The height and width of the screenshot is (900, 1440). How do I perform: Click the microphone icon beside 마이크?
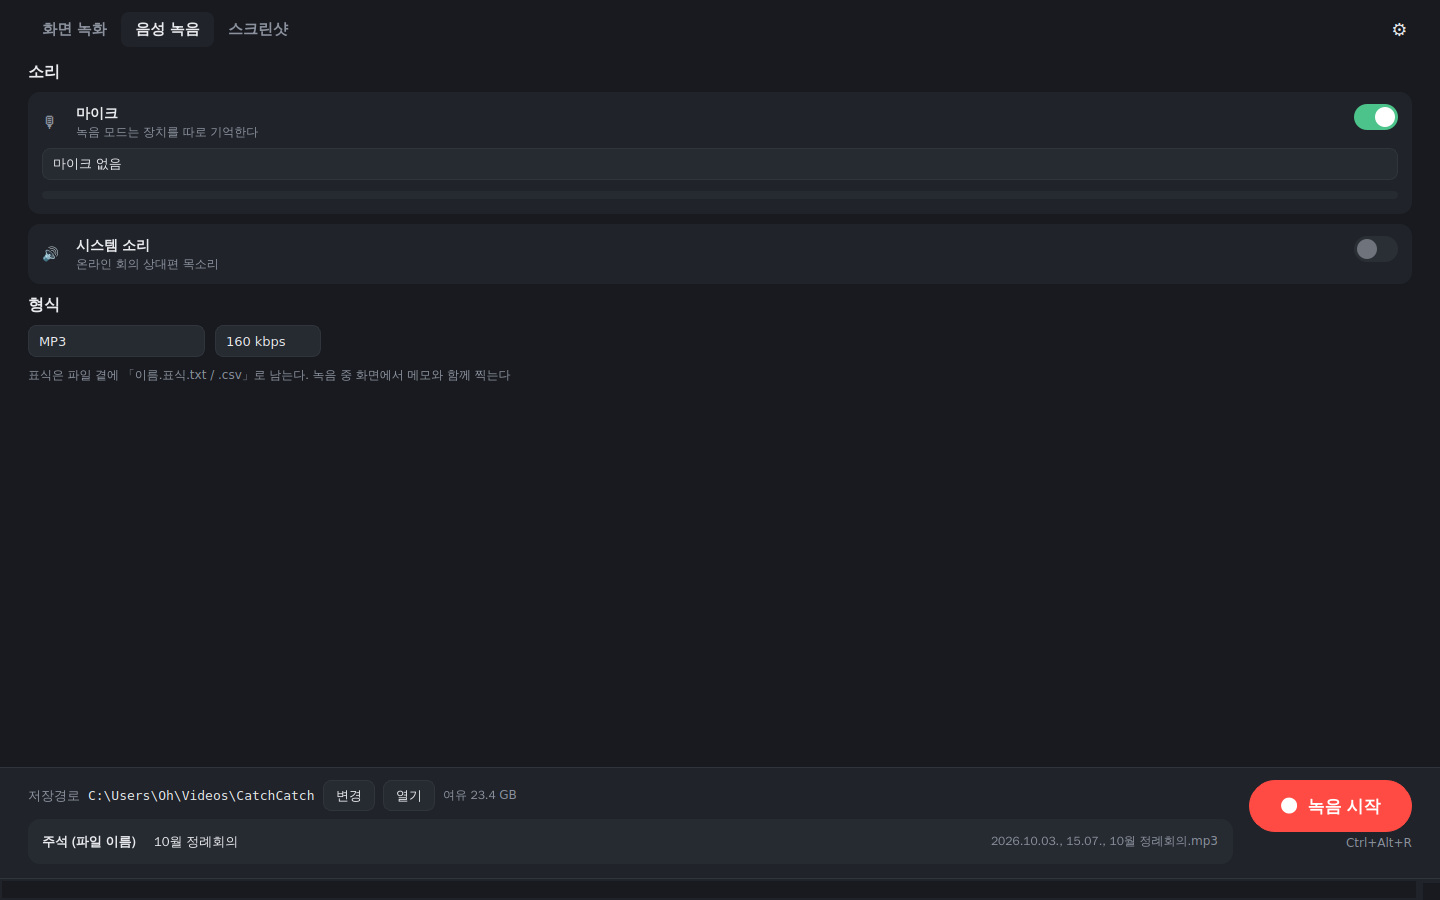(50, 122)
